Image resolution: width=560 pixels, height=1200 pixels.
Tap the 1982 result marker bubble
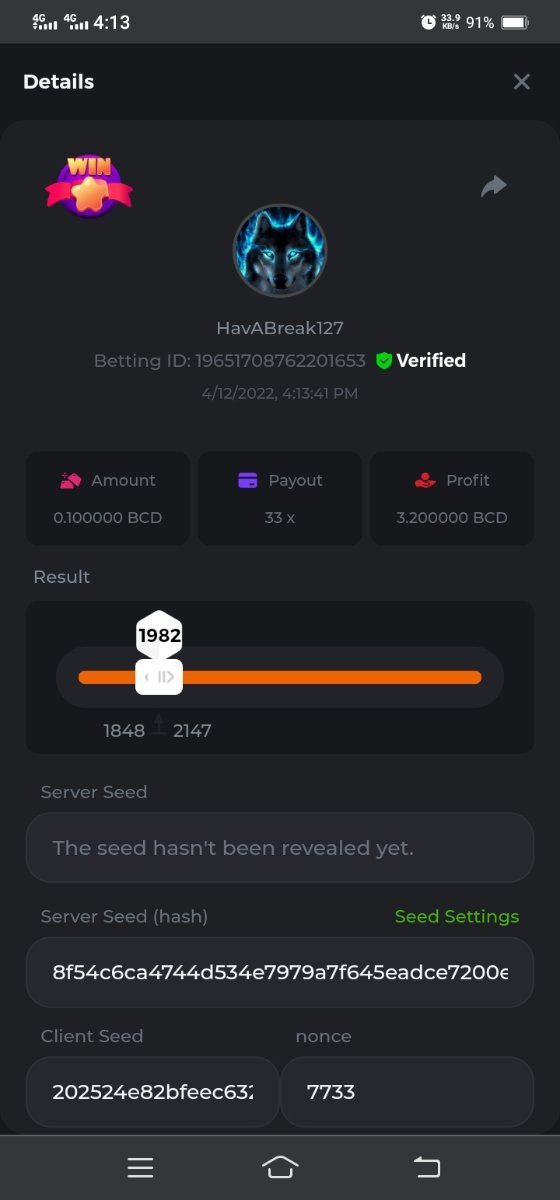(x=159, y=634)
